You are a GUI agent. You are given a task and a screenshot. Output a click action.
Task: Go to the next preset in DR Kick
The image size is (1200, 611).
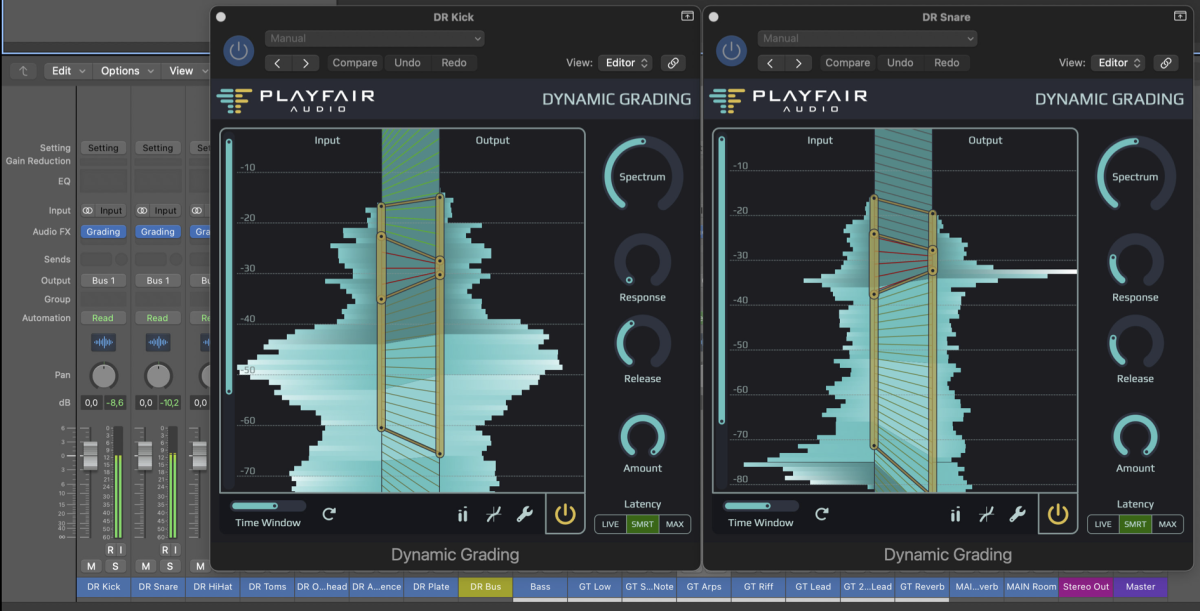coord(305,63)
